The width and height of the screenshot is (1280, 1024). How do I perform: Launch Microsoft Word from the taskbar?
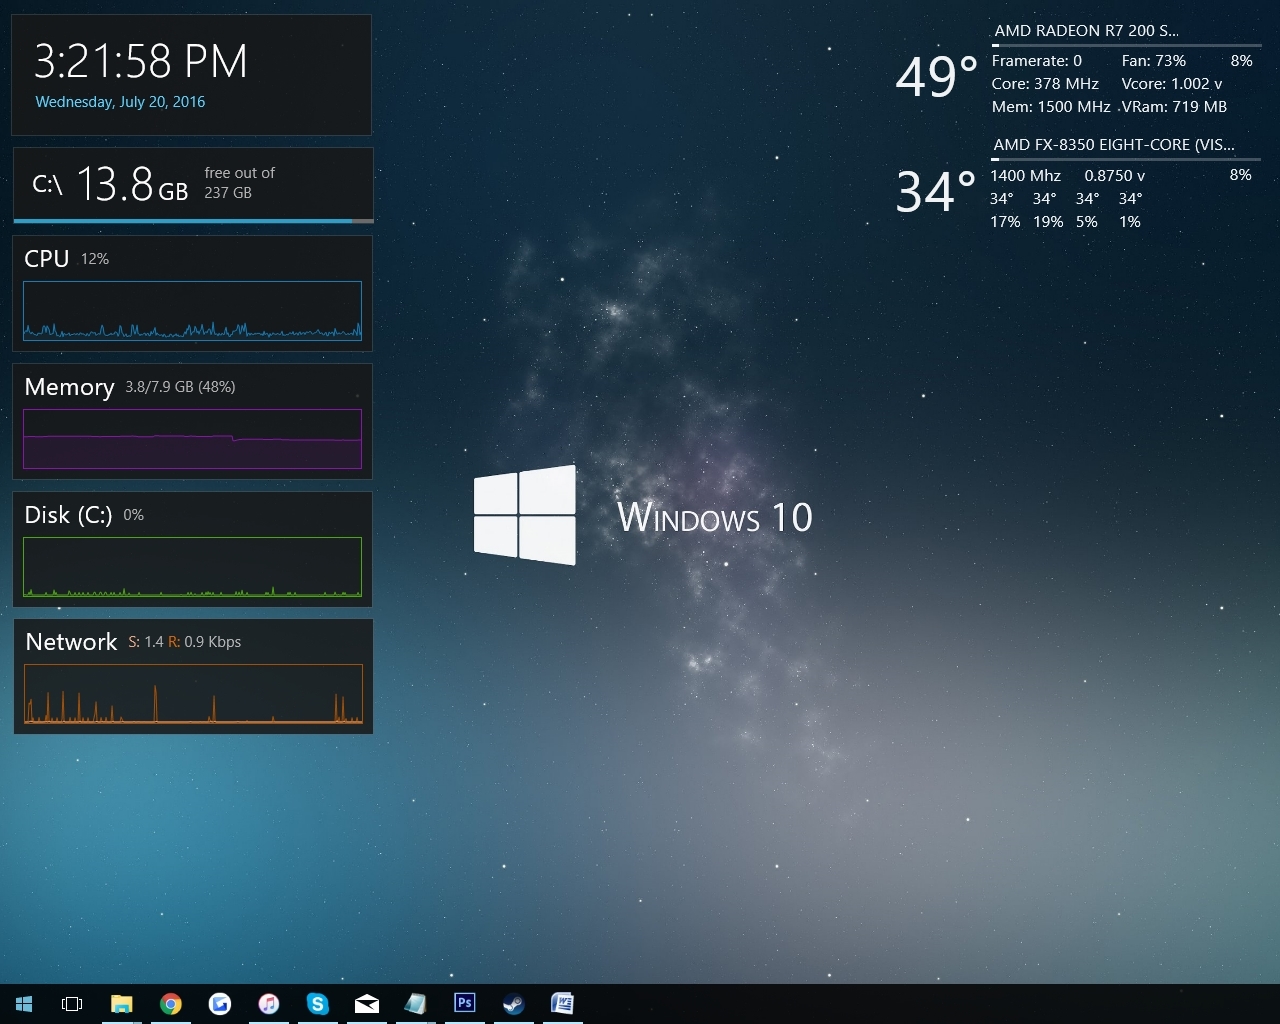coord(563,1003)
